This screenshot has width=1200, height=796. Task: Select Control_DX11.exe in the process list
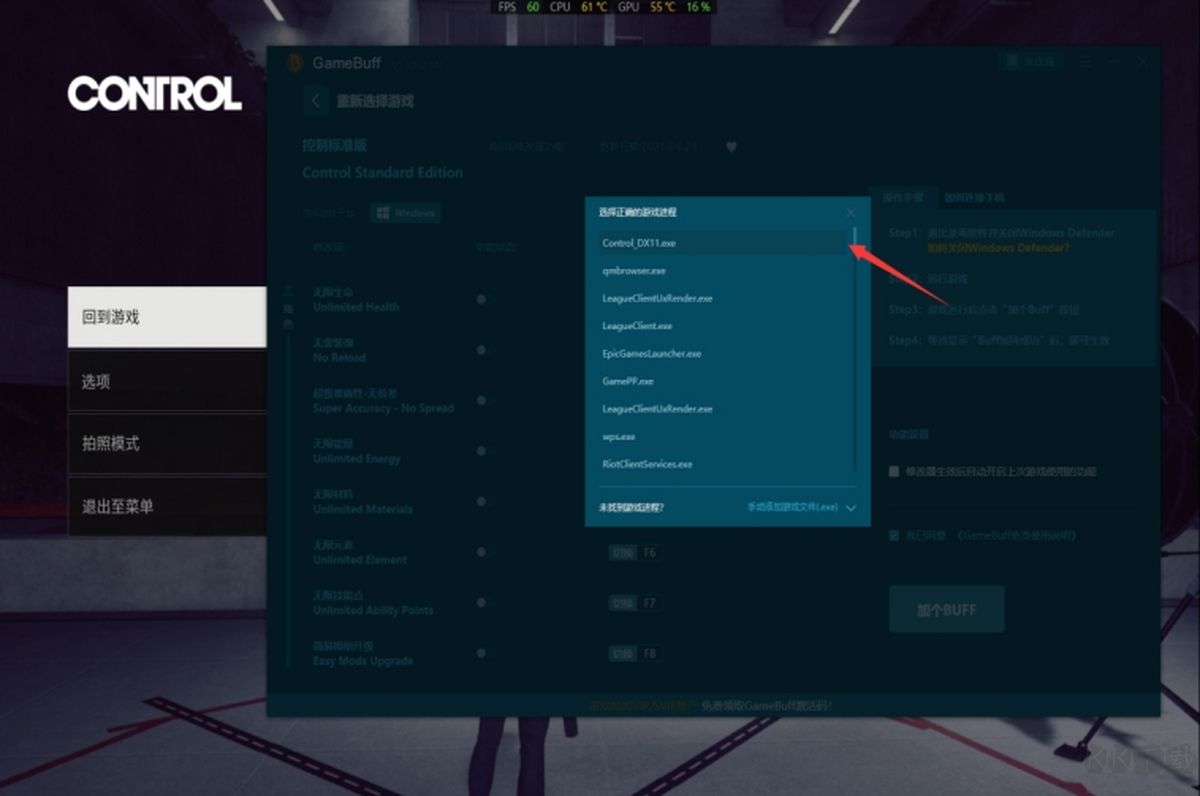click(x=722, y=243)
